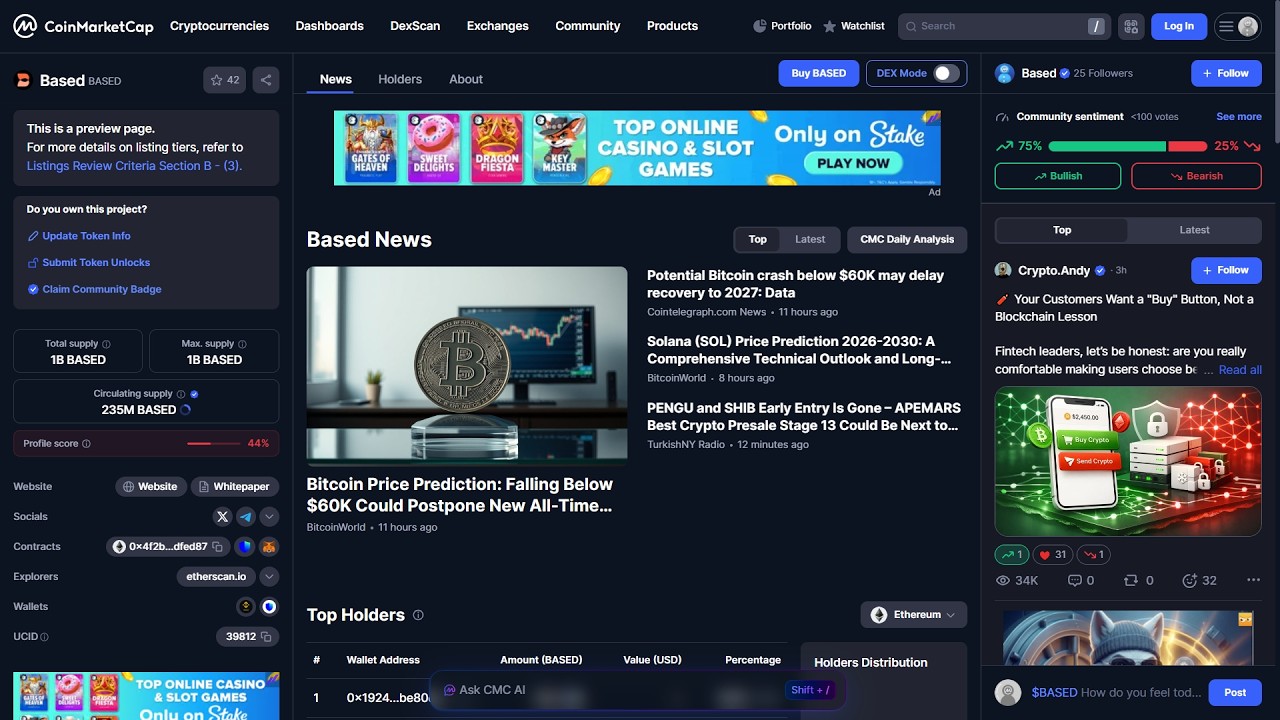Open the Dashboards menu
This screenshot has width=1280, height=720.
329,26
